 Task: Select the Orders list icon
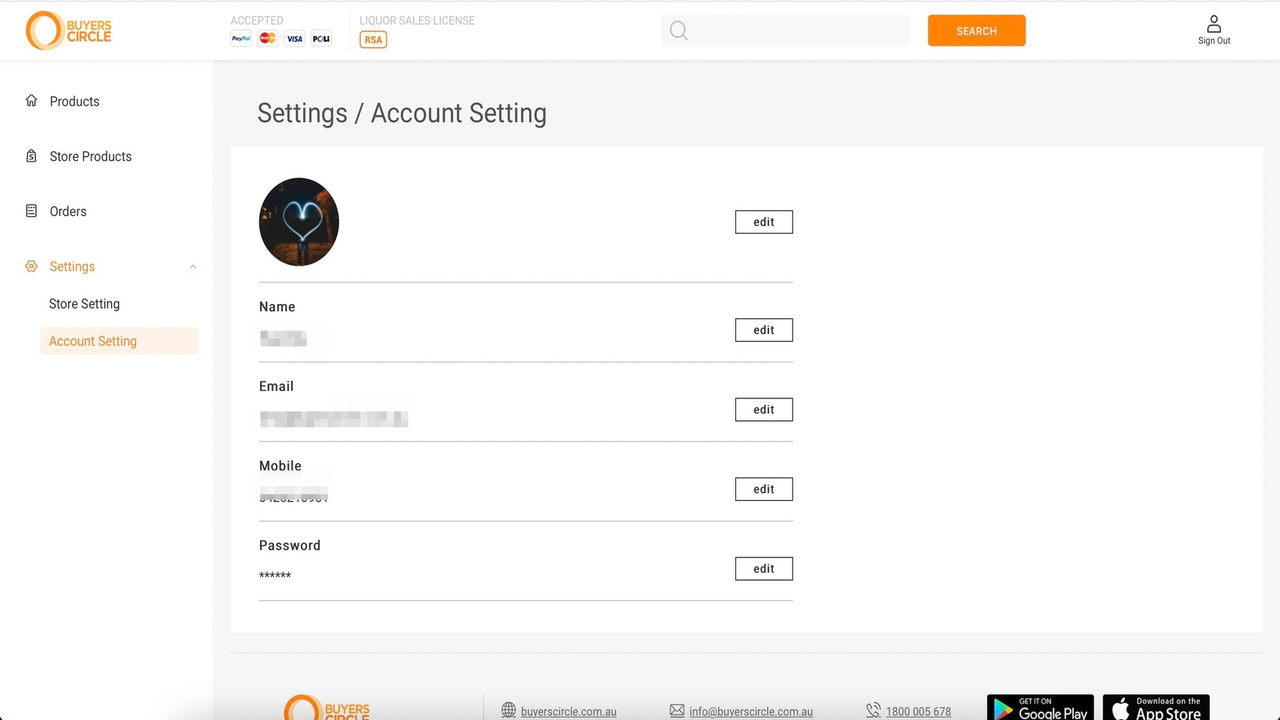click(x=31, y=211)
